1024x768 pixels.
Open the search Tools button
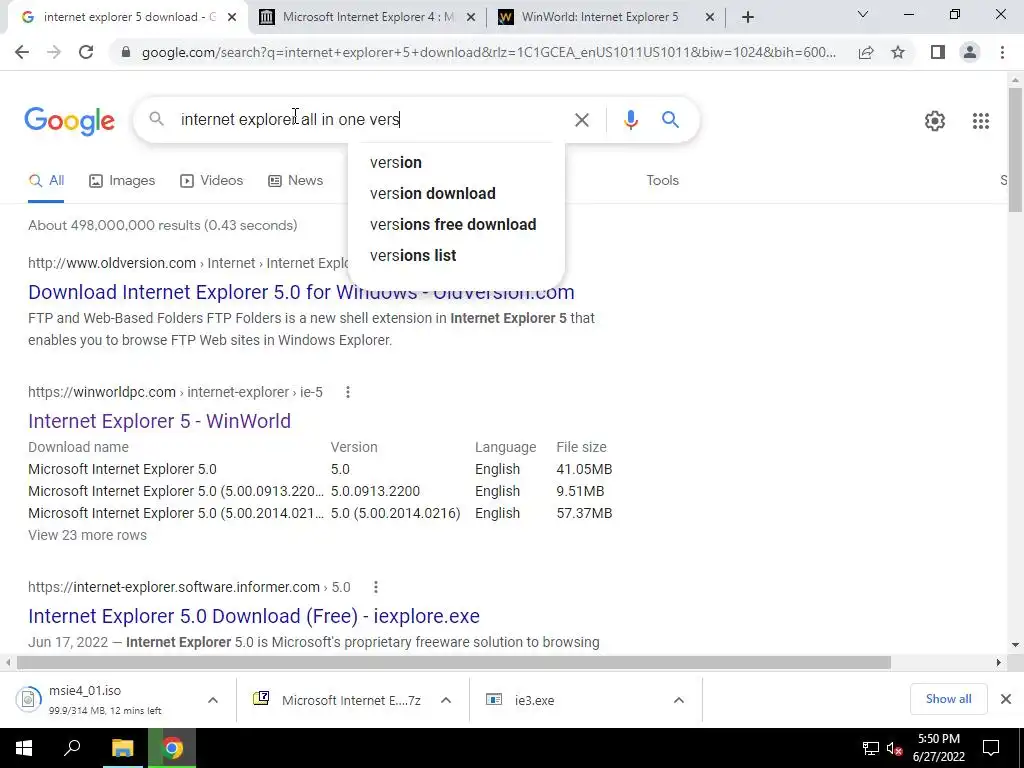coord(662,181)
